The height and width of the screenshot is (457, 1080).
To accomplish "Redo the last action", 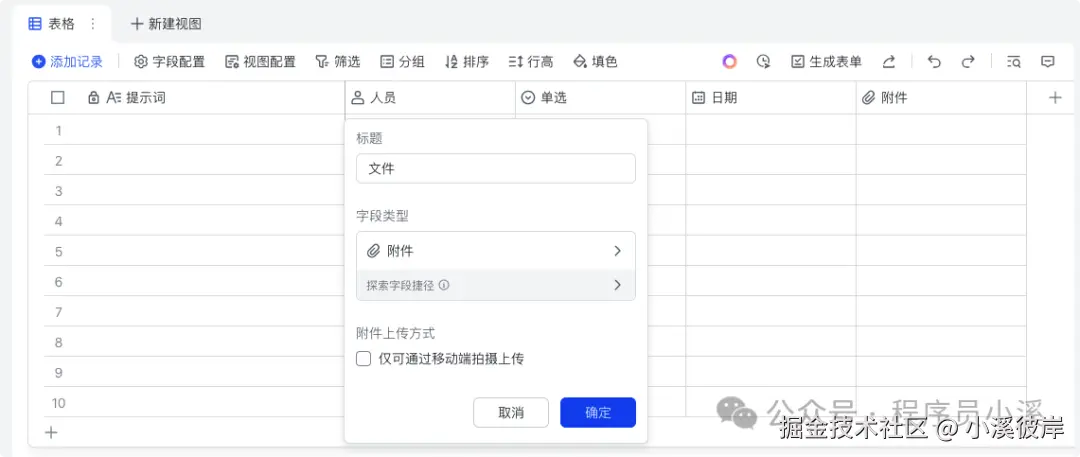I will 968,62.
